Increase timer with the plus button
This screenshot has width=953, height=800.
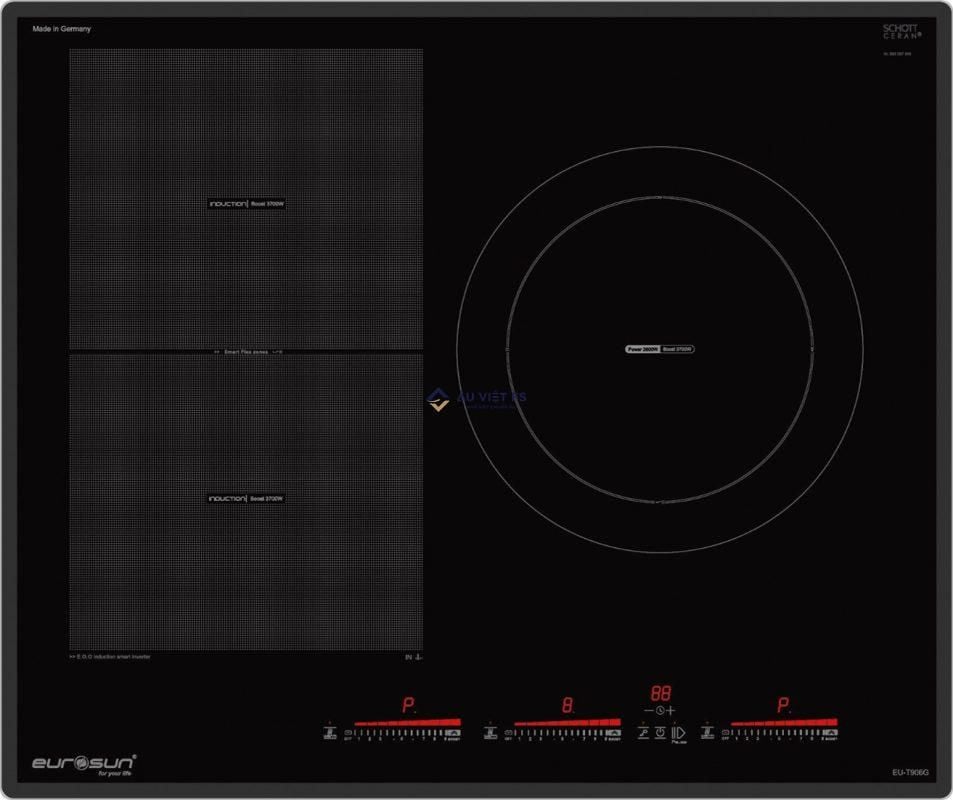[671, 710]
